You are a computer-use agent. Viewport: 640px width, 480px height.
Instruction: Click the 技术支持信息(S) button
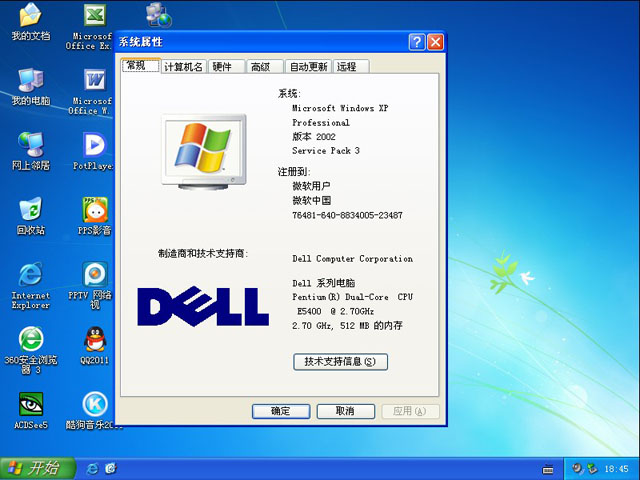click(340, 362)
